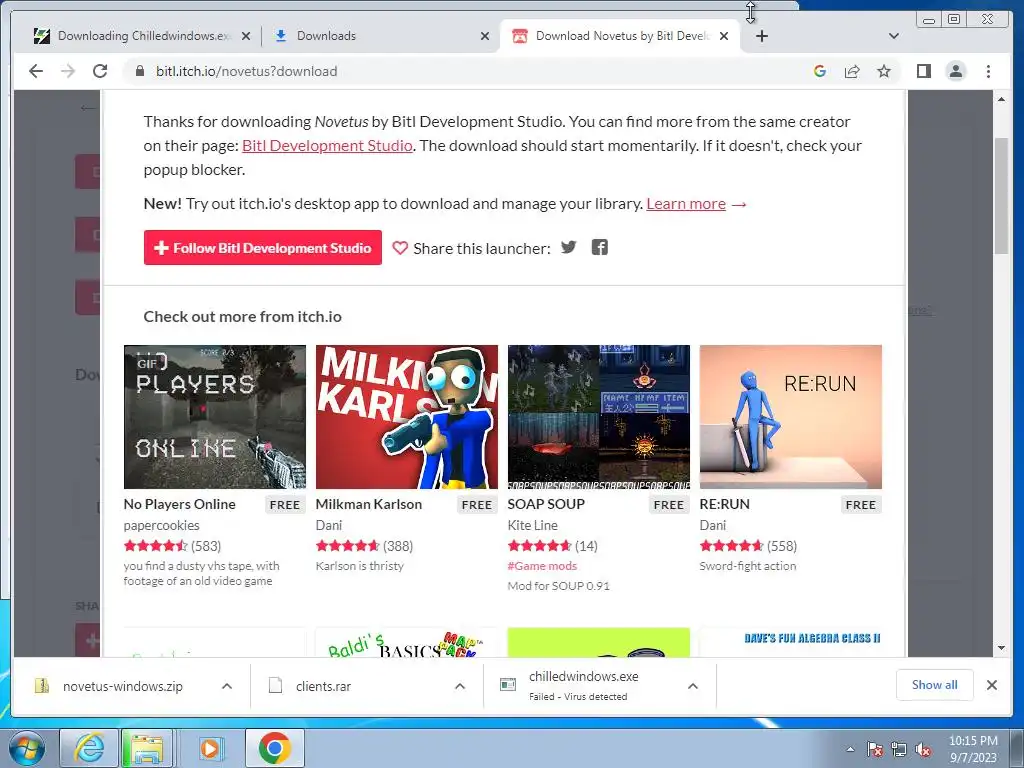Viewport: 1024px width, 768px height.
Task: Expand options for novetus-windows.zip download
Action: coord(227,686)
